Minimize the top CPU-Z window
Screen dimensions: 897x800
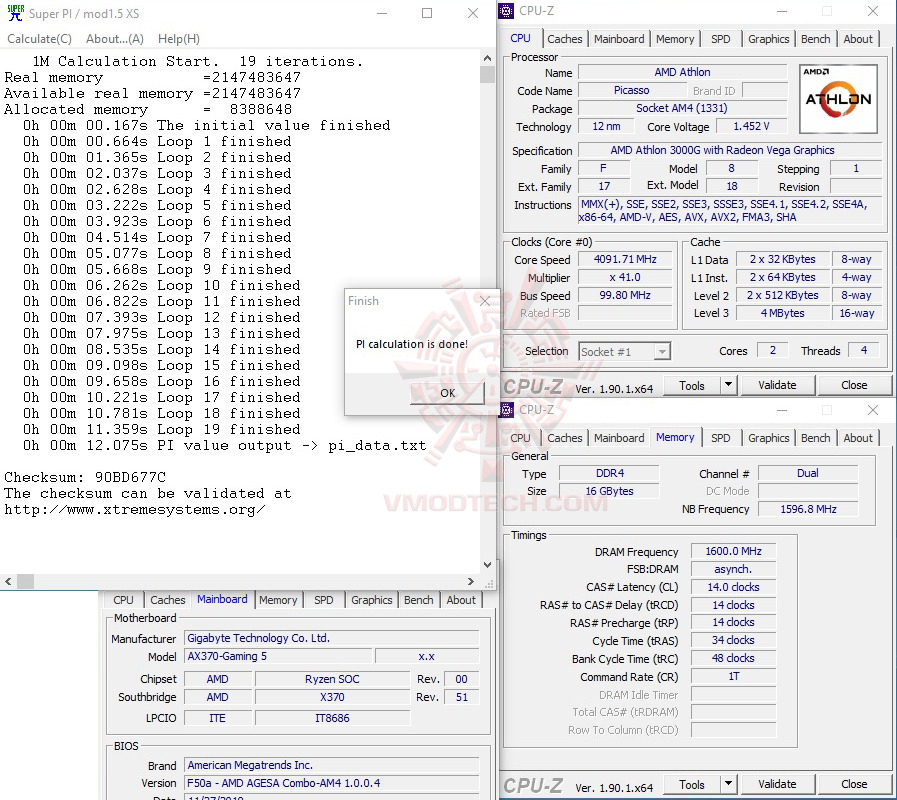click(x=782, y=11)
